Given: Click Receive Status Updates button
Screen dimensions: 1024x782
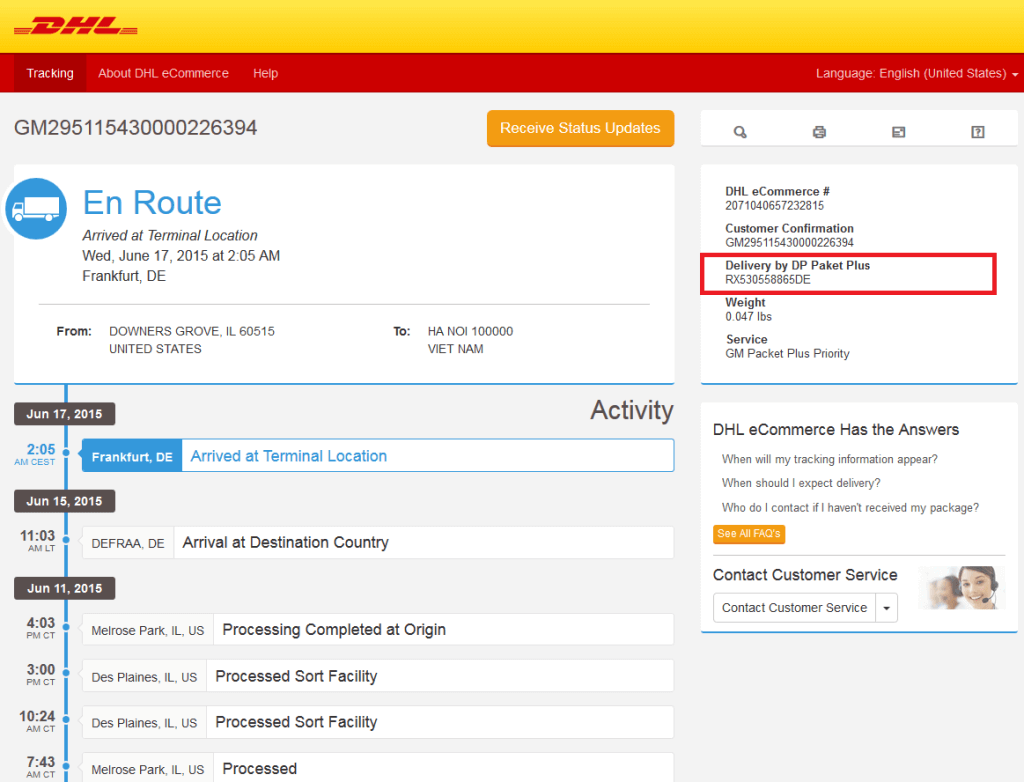Looking at the screenshot, I should (580, 128).
